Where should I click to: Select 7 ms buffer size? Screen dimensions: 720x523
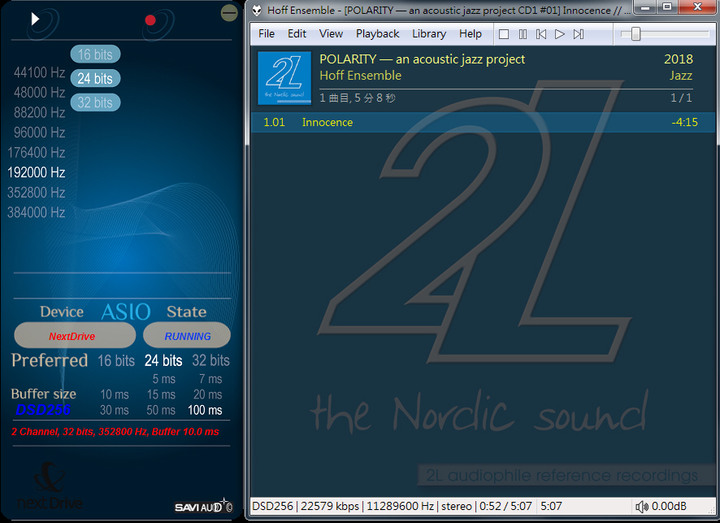[210, 379]
